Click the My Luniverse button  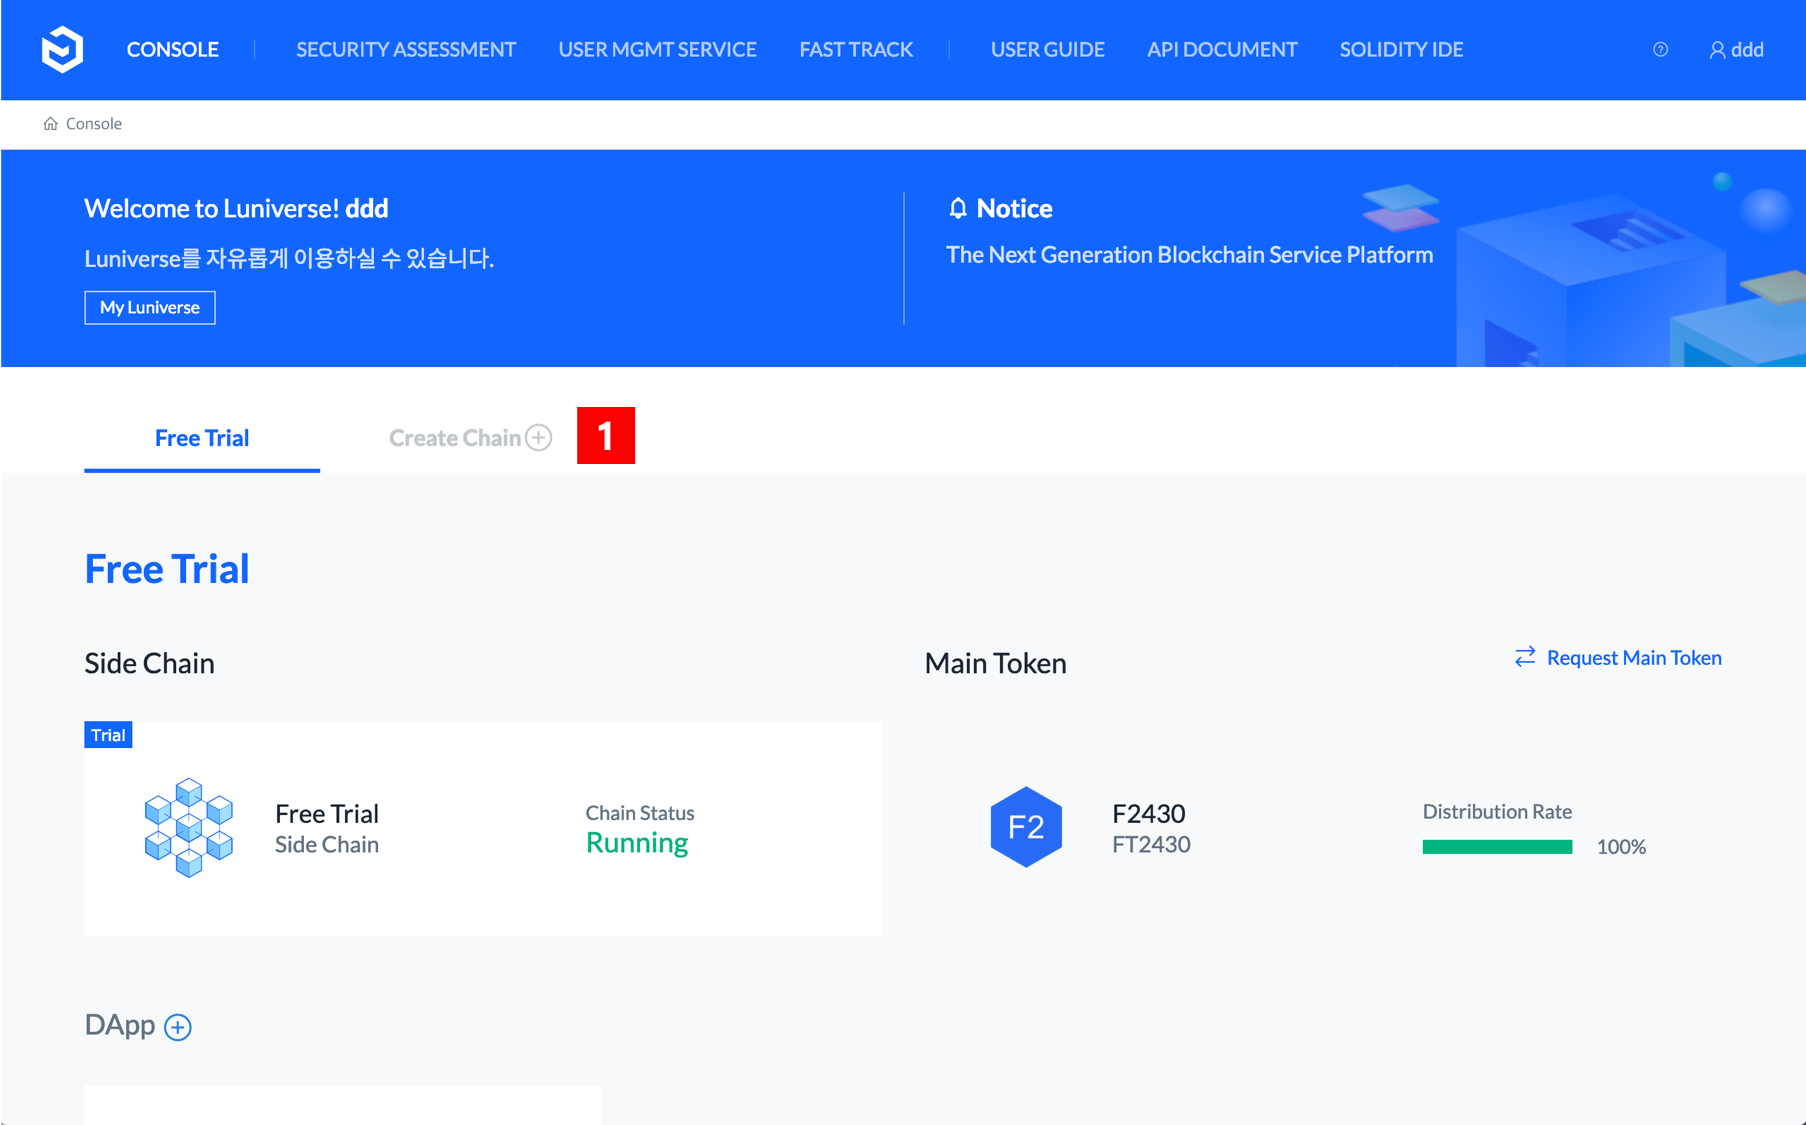click(x=150, y=307)
